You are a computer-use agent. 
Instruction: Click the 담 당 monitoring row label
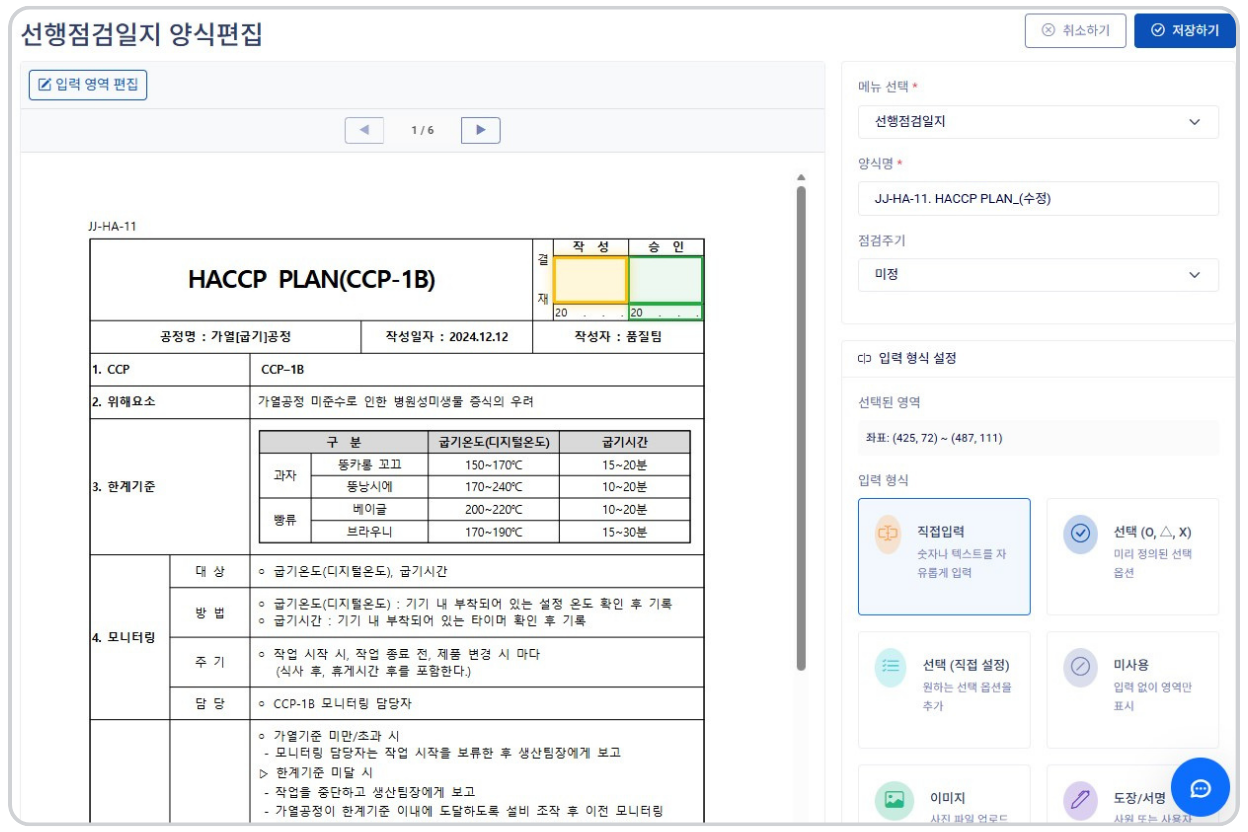[210, 703]
